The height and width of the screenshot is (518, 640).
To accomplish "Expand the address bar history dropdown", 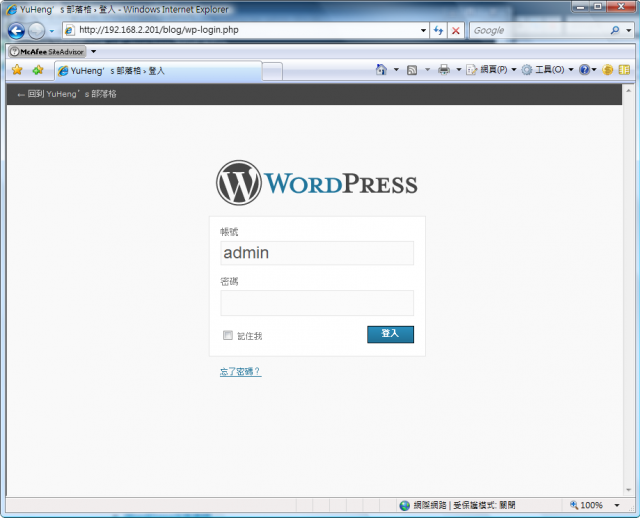I will pyautogui.click(x=423, y=30).
